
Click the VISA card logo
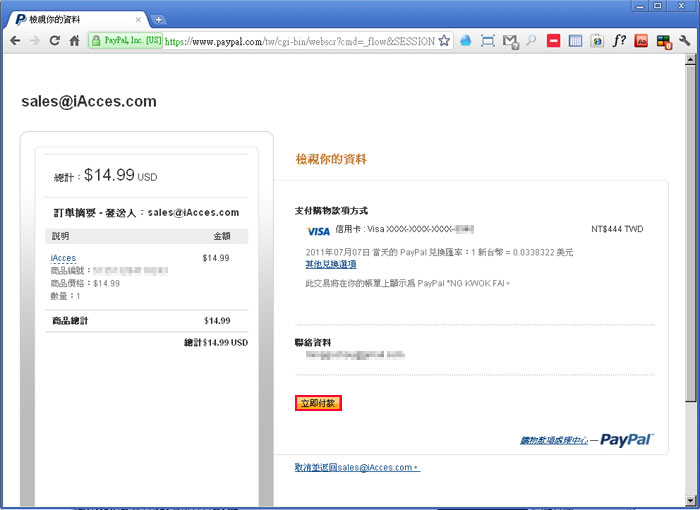click(318, 231)
